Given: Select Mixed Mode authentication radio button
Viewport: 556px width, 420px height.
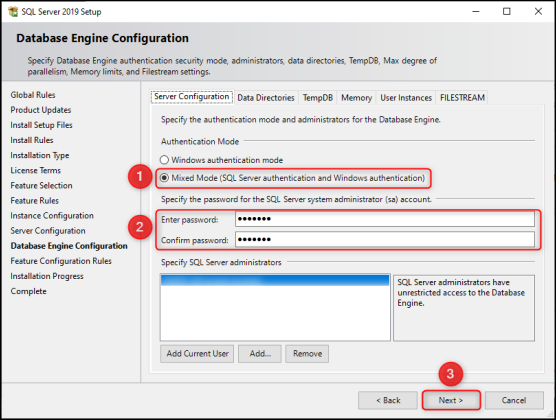Looking at the screenshot, I should (x=164, y=178).
